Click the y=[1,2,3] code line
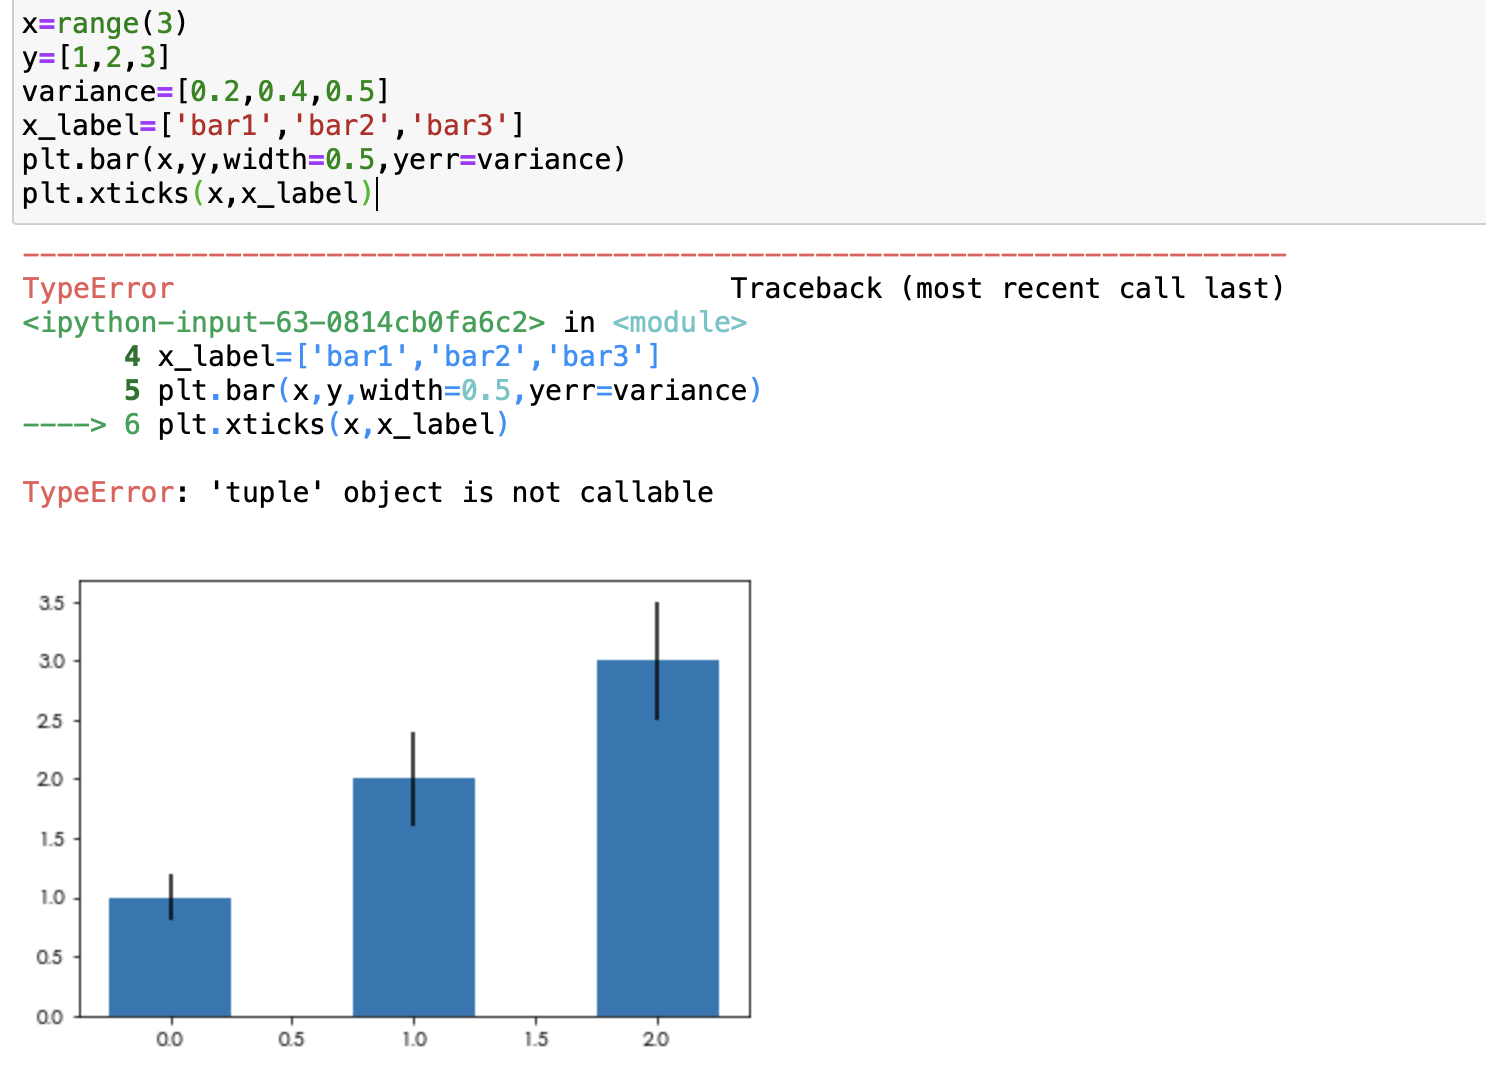 (96, 57)
